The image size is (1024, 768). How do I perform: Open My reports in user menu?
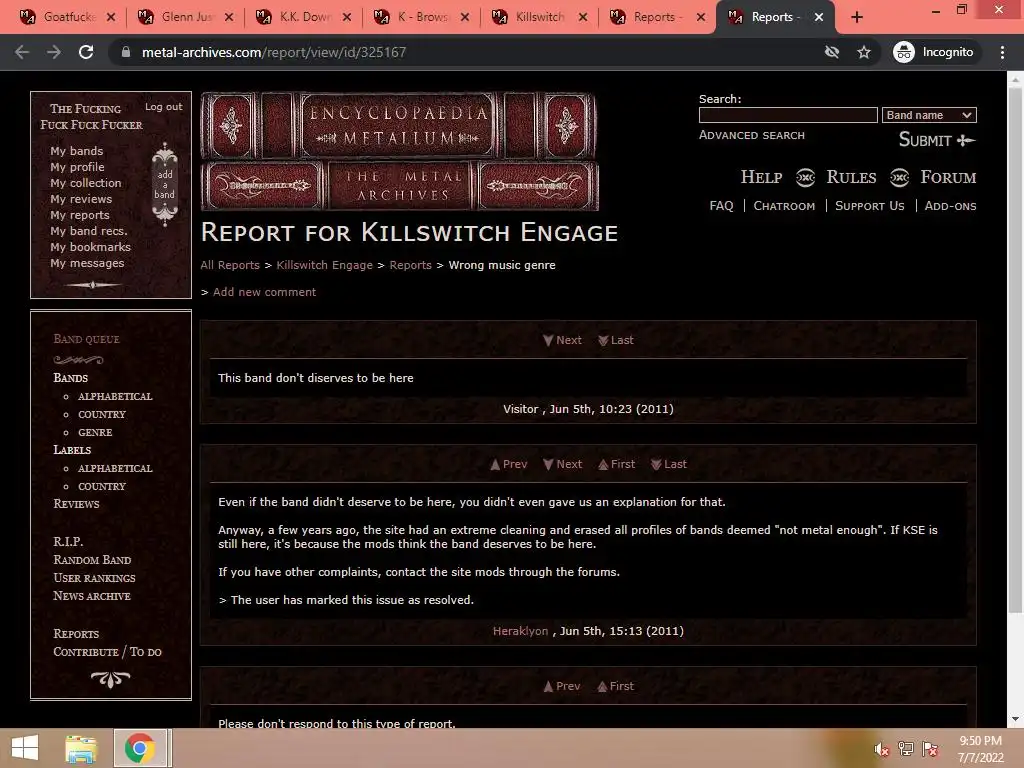coord(80,215)
